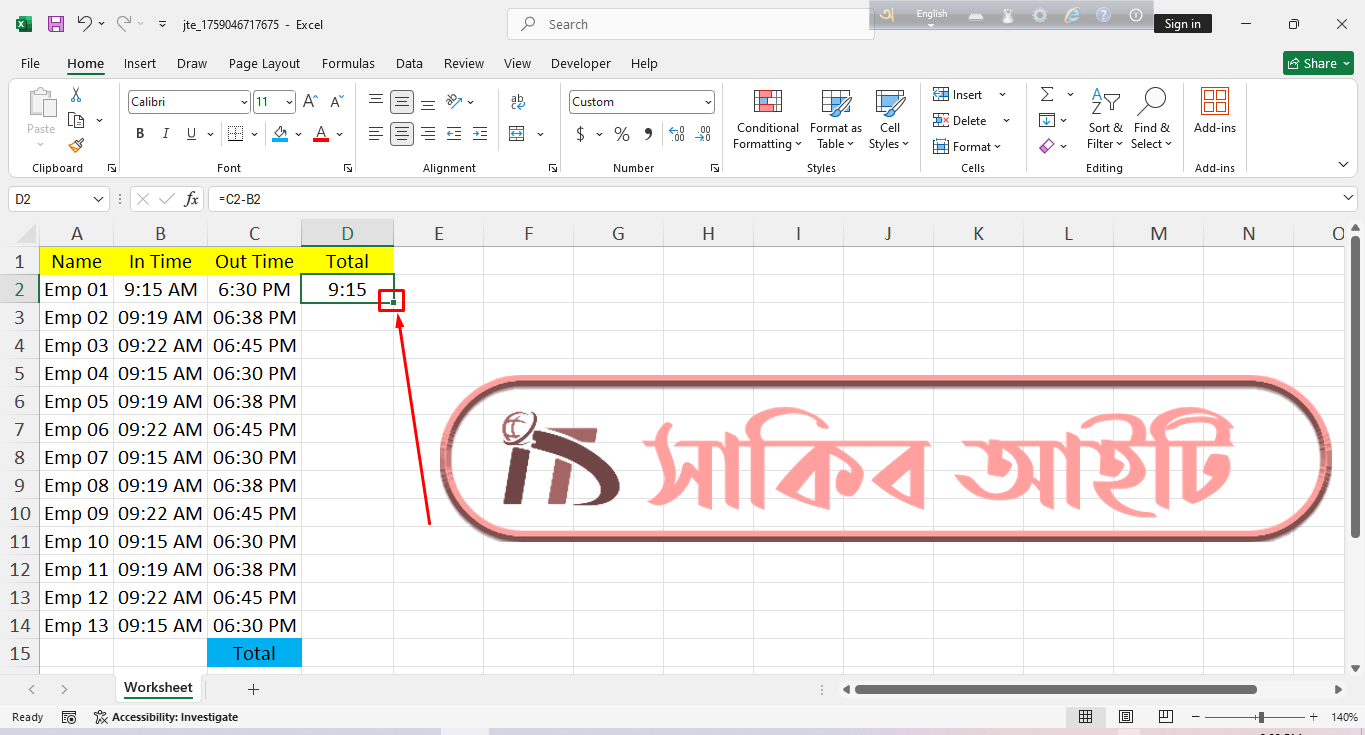Open the number format dropdown showing Custom

[708, 102]
